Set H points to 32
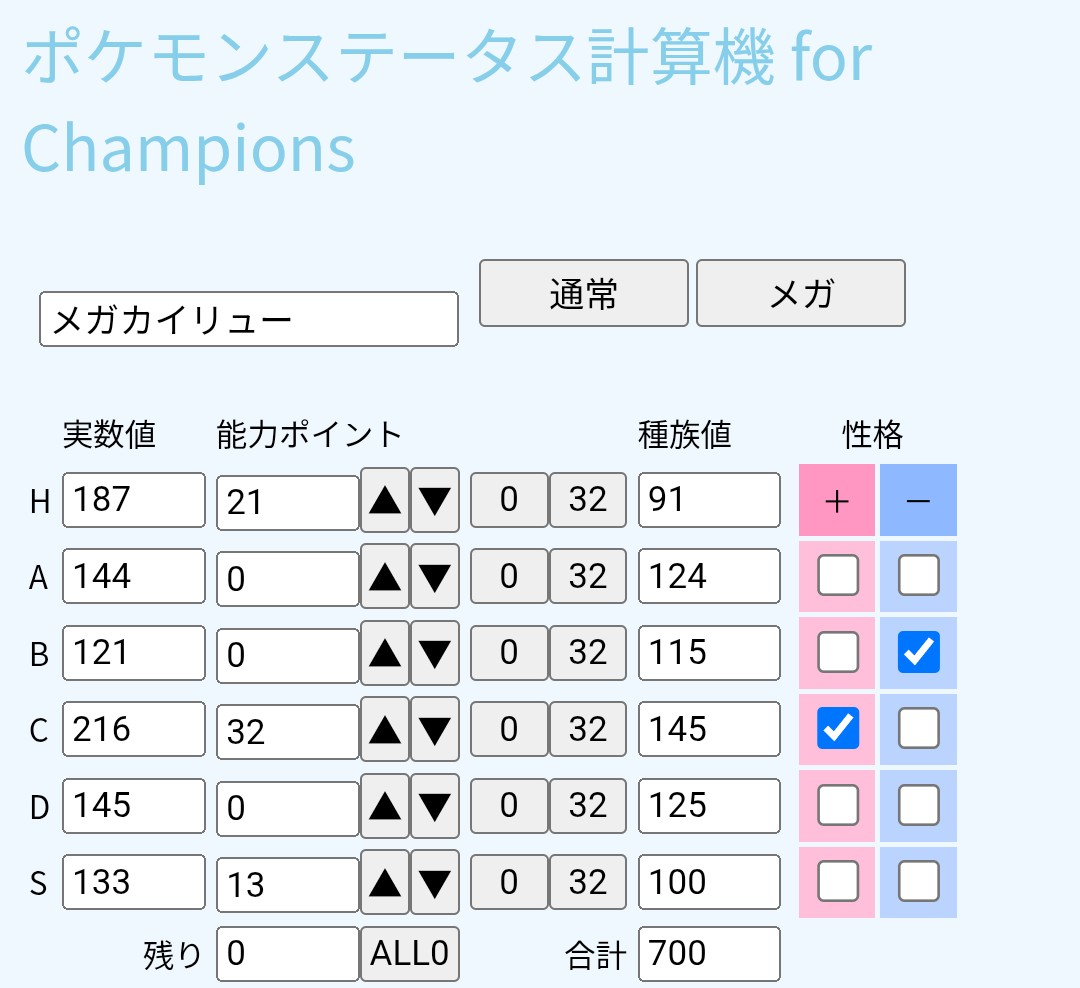 588,500
